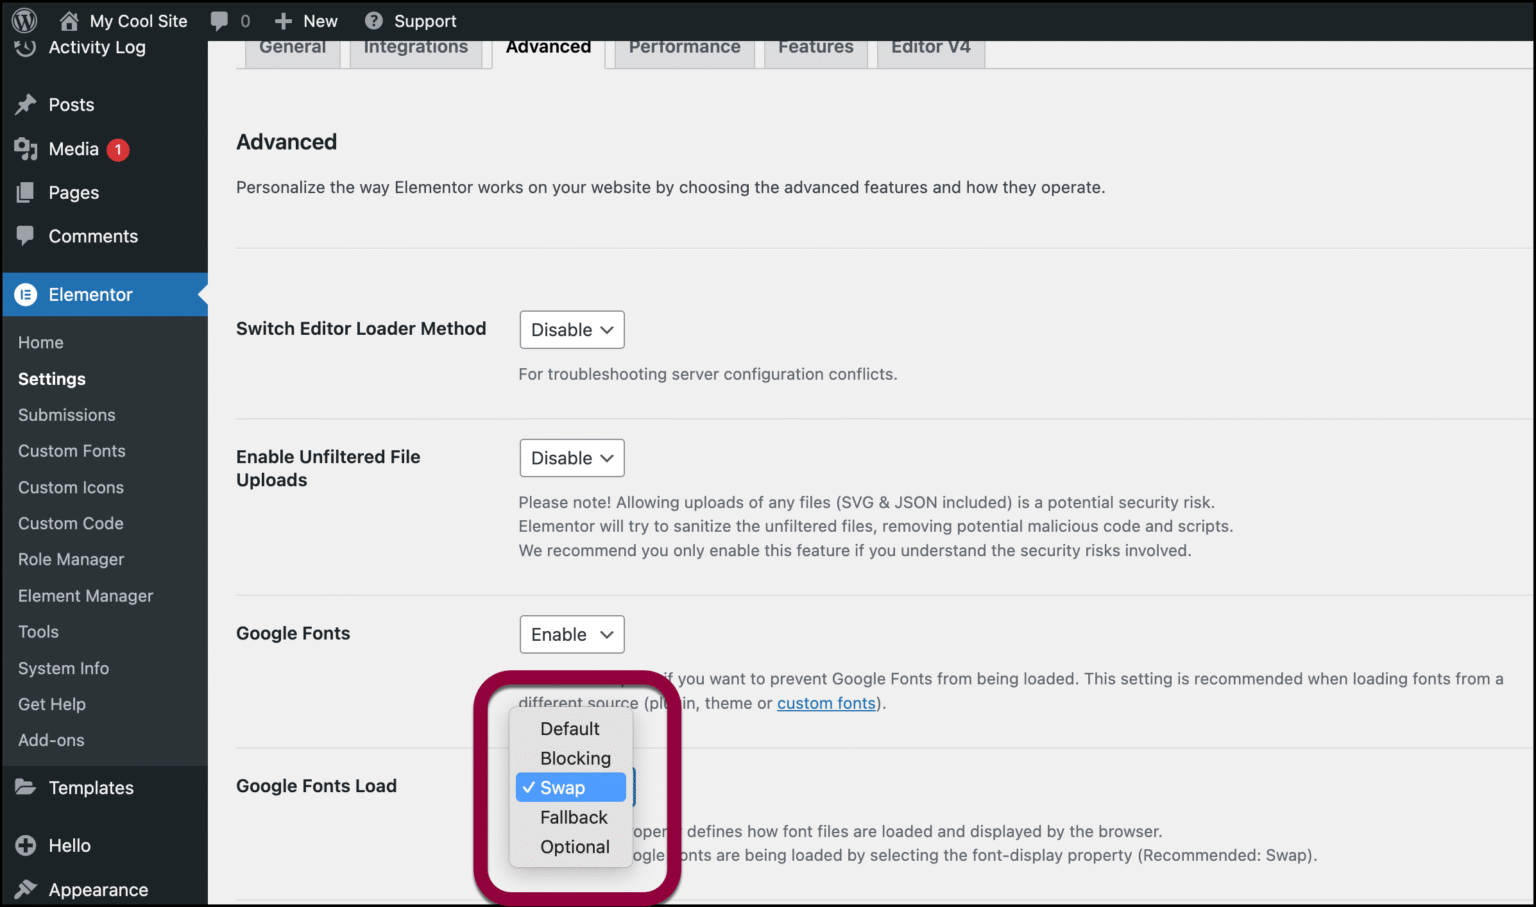Open the Hello plugin icon in sidebar
The width and height of the screenshot is (1536, 907).
tap(26, 845)
